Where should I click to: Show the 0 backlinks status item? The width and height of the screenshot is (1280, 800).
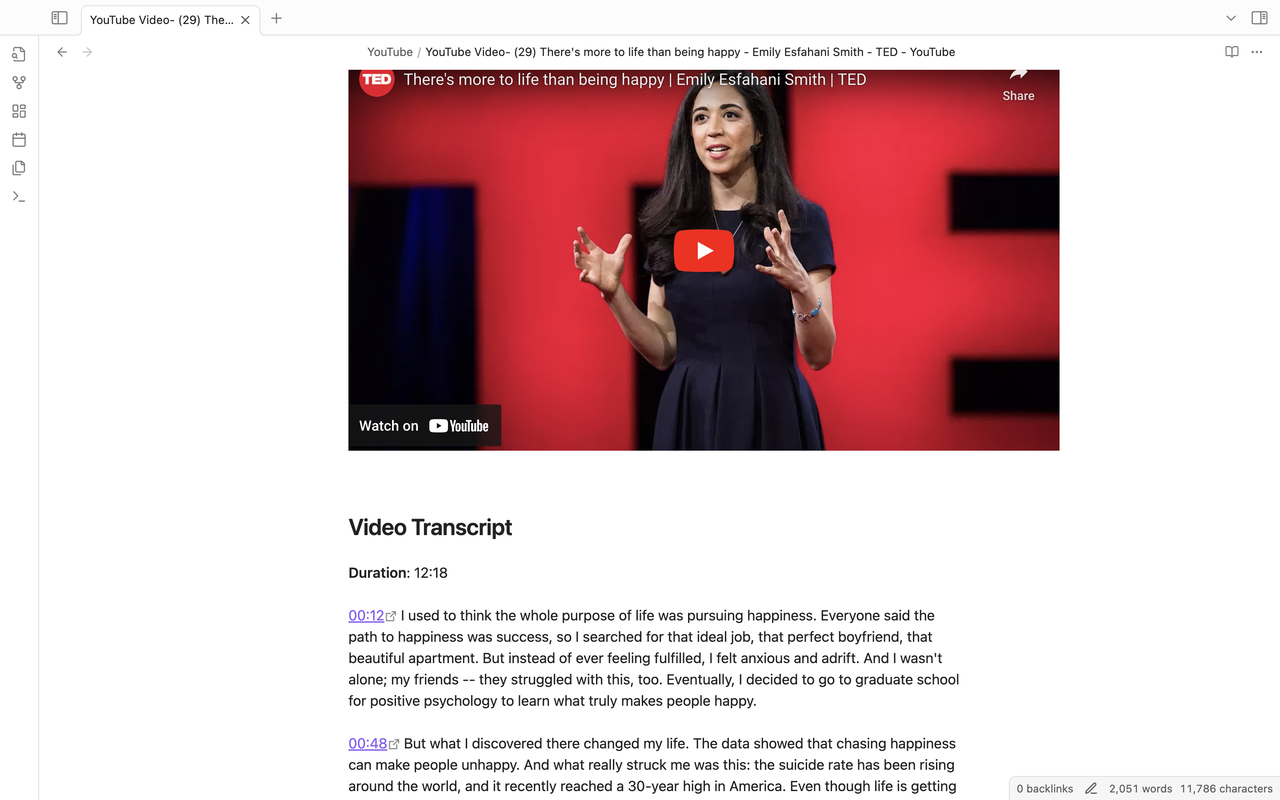pyautogui.click(x=1044, y=789)
